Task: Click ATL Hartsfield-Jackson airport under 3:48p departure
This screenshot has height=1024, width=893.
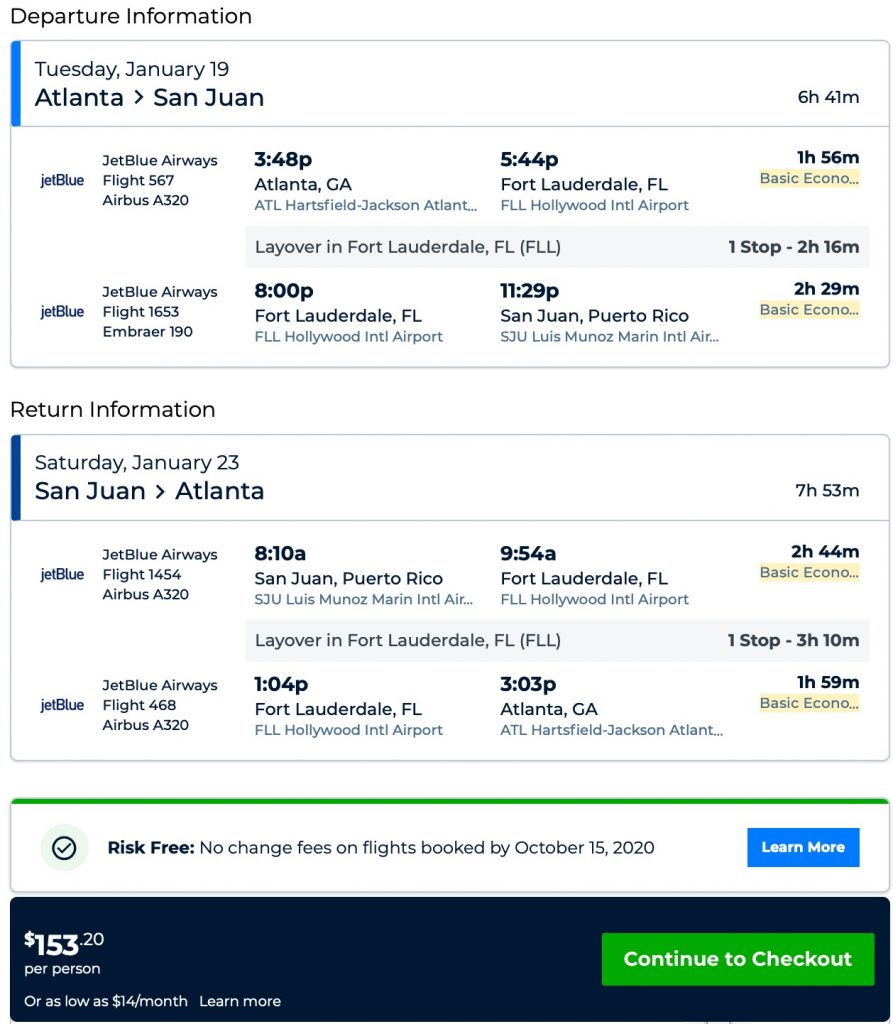Action: tap(365, 205)
